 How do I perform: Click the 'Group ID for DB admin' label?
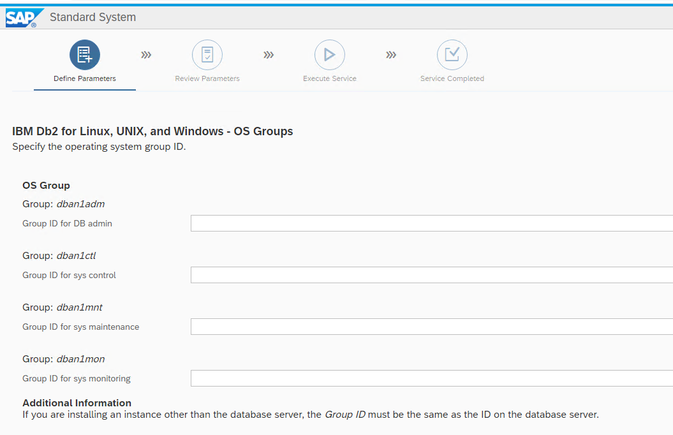point(67,223)
